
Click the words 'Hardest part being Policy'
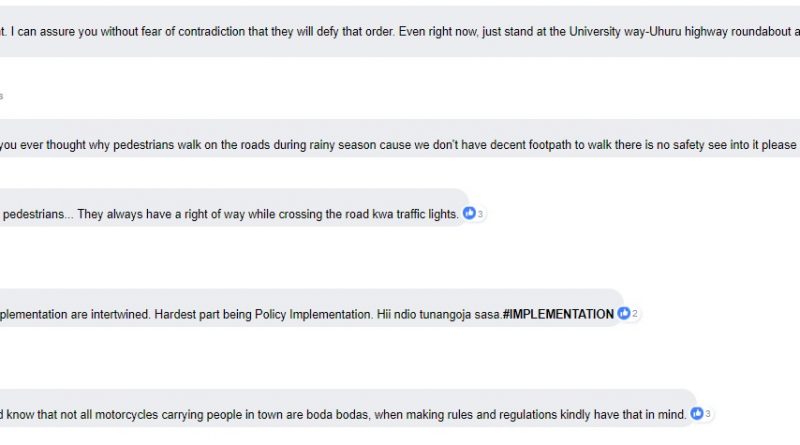(x=220, y=314)
